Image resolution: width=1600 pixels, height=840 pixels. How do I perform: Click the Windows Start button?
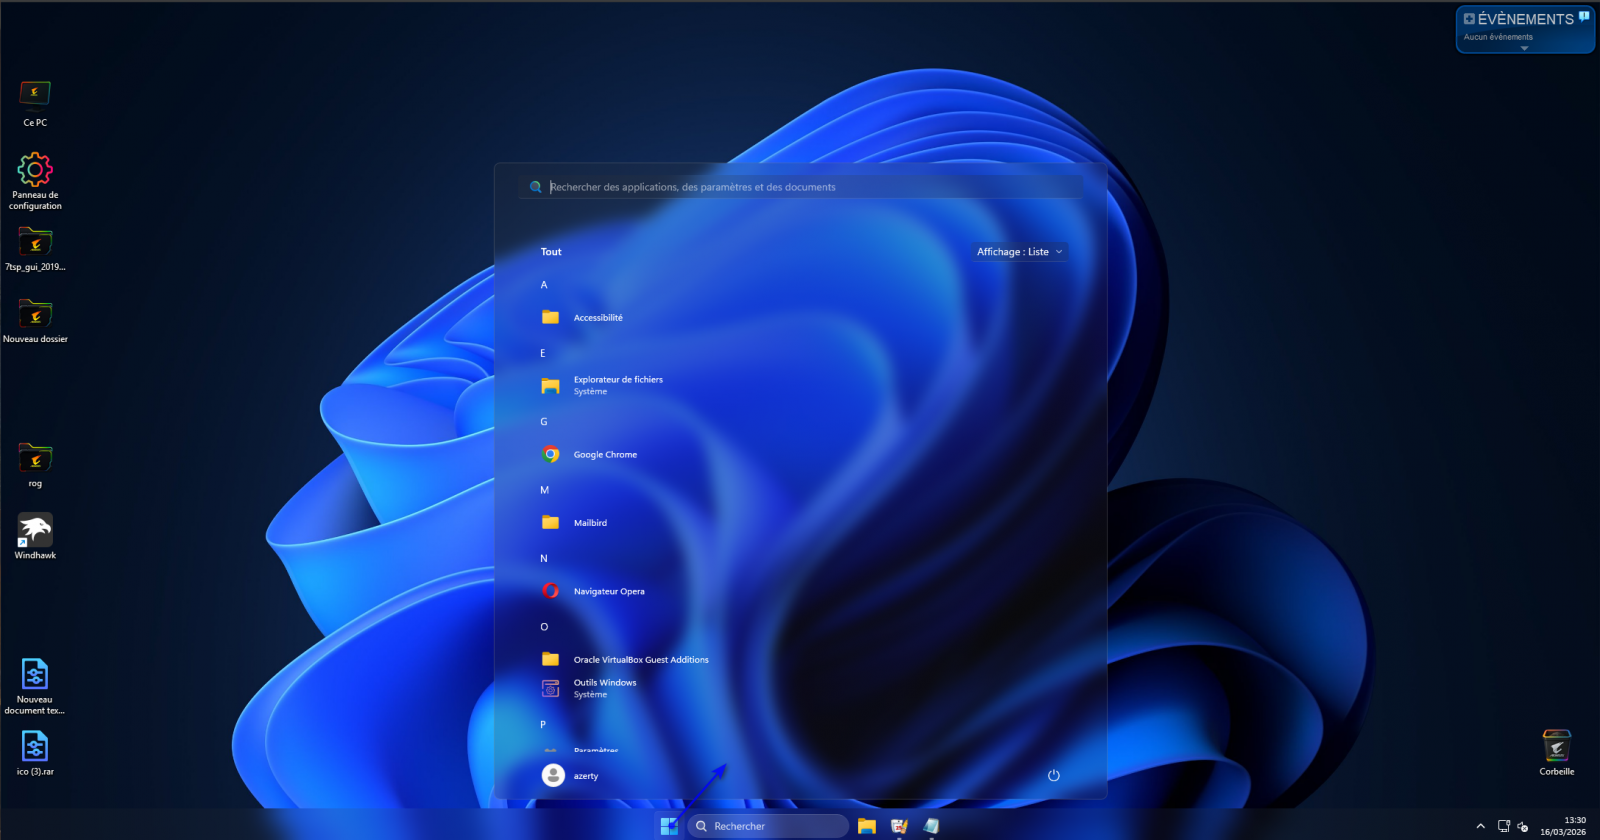[669, 826]
